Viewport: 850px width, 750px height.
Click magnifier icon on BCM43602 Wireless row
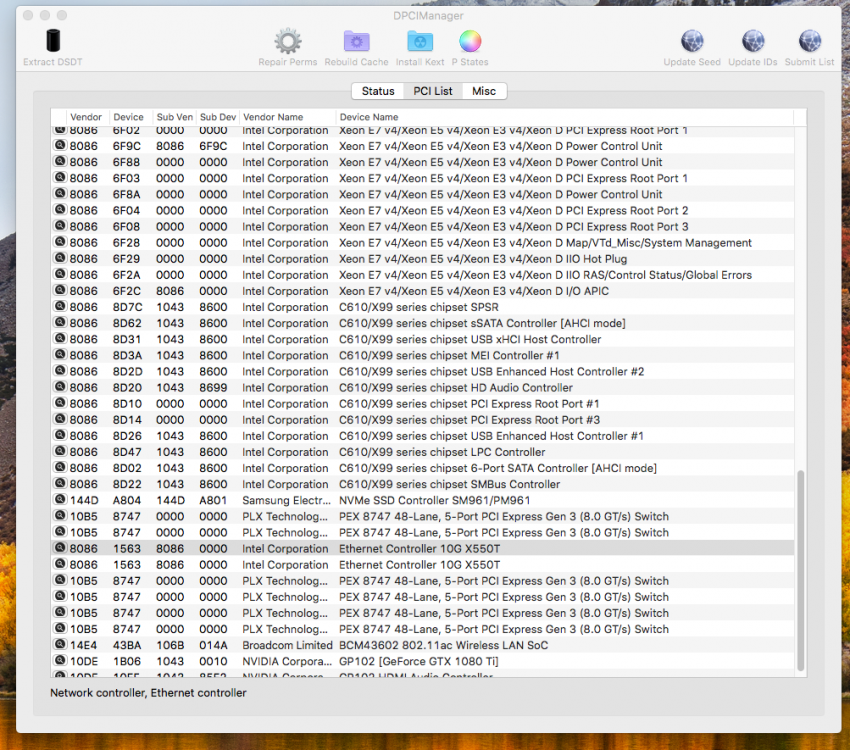click(x=60, y=644)
